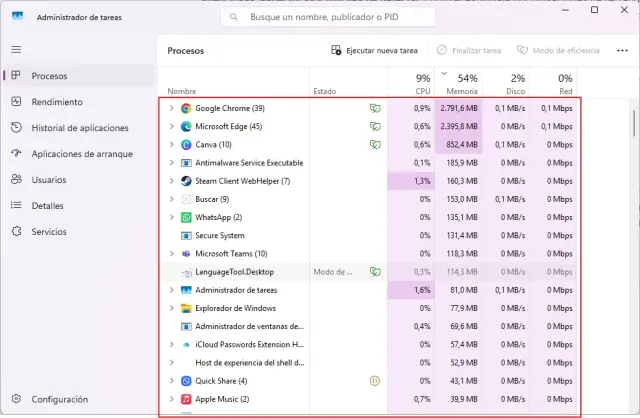
Task: Open the hamburger navigation menu icon
Action: click(16, 49)
